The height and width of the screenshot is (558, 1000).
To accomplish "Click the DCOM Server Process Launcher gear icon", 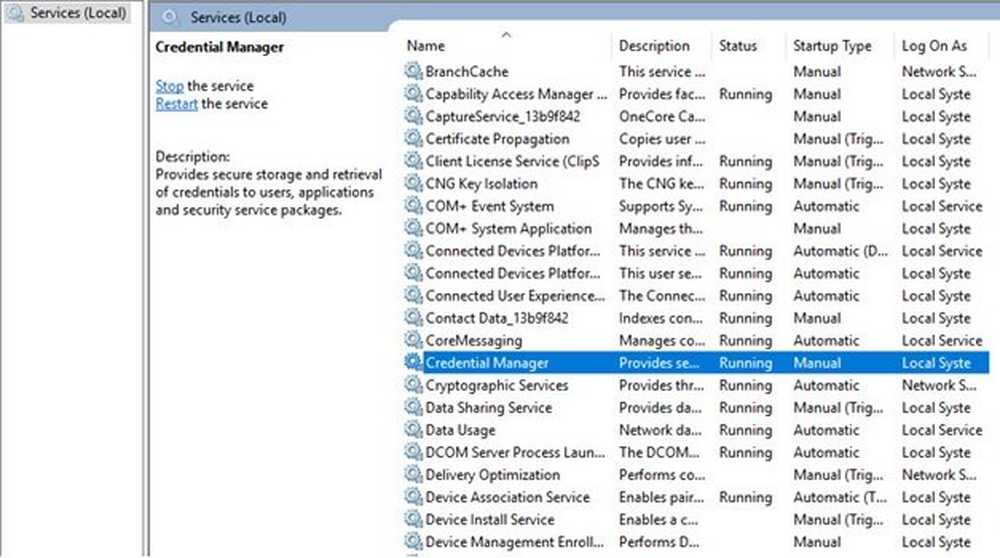I will pyautogui.click(x=413, y=452).
